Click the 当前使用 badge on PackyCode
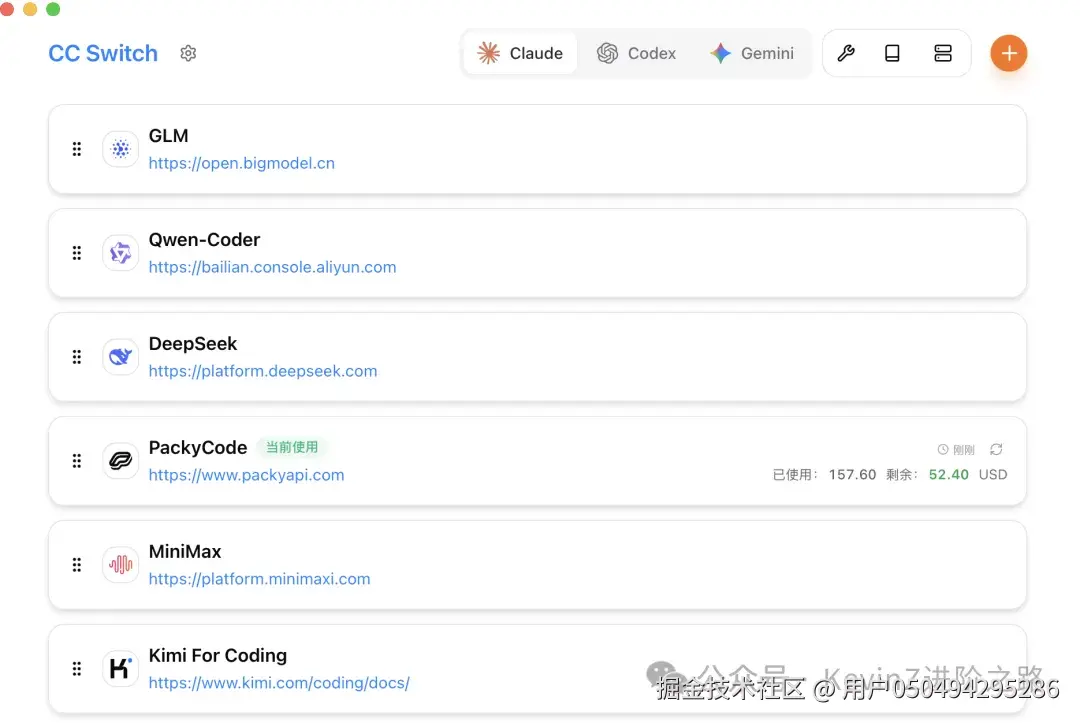 (292, 448)
